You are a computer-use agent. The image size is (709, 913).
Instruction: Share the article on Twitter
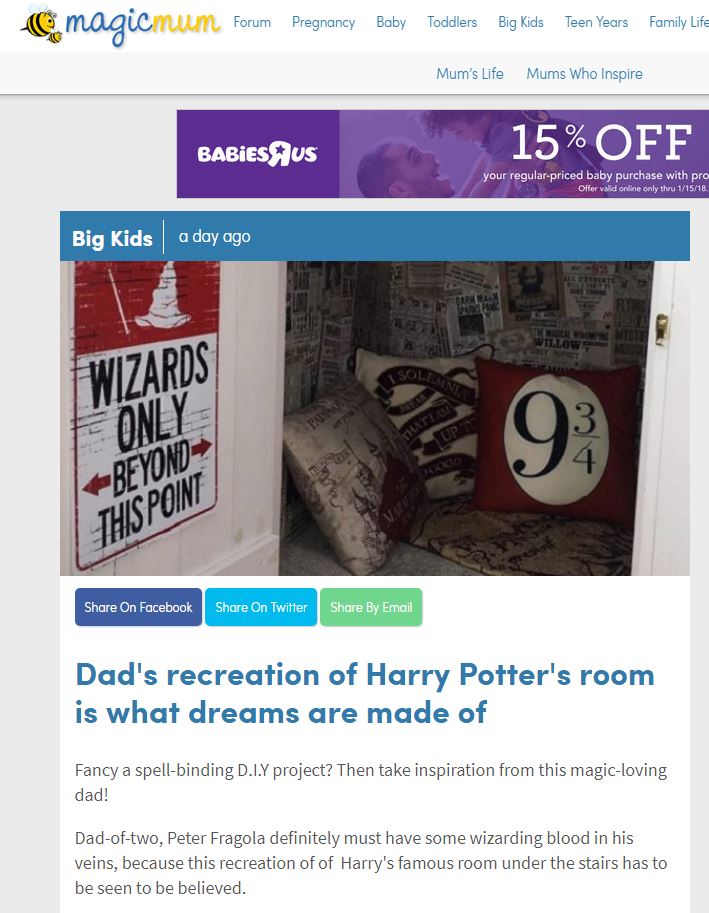(x=261, y=607)
